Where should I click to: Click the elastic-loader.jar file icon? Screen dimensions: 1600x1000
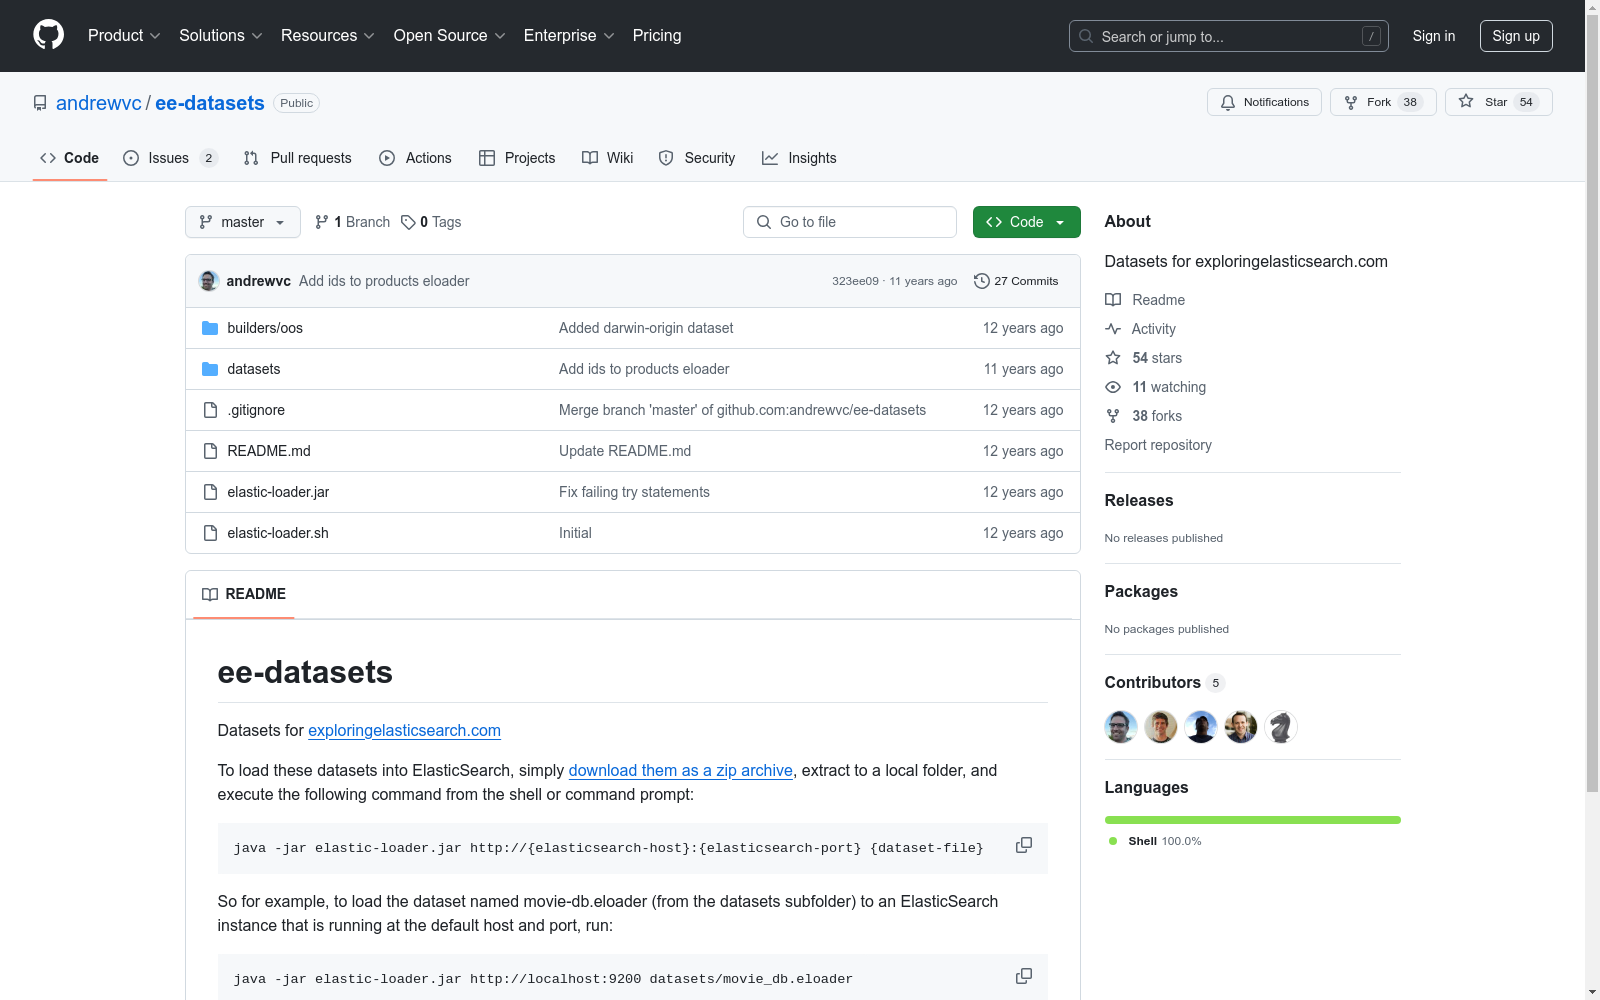tap(210, 492)
